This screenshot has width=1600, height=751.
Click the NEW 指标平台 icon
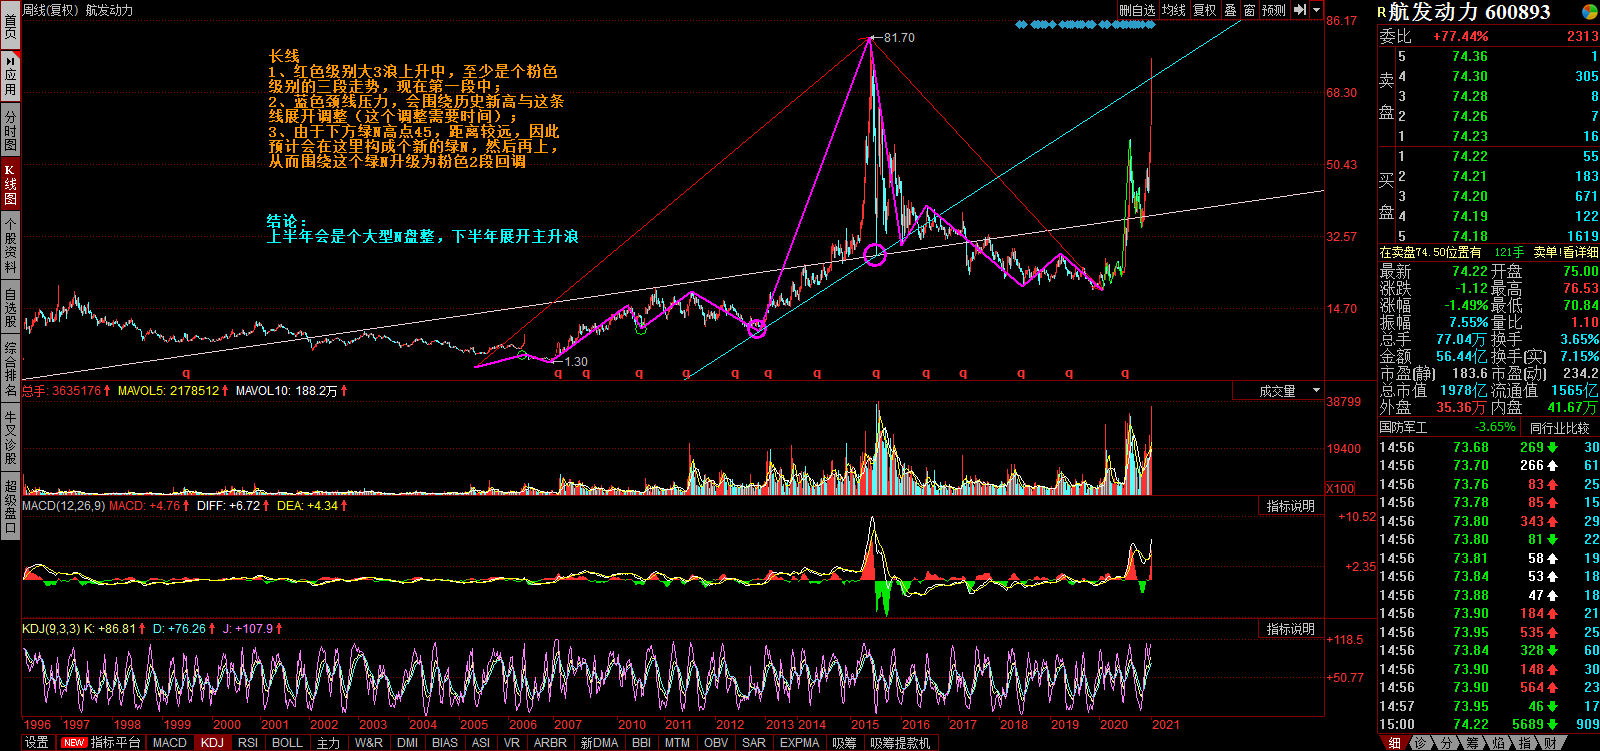coord(100,742)
